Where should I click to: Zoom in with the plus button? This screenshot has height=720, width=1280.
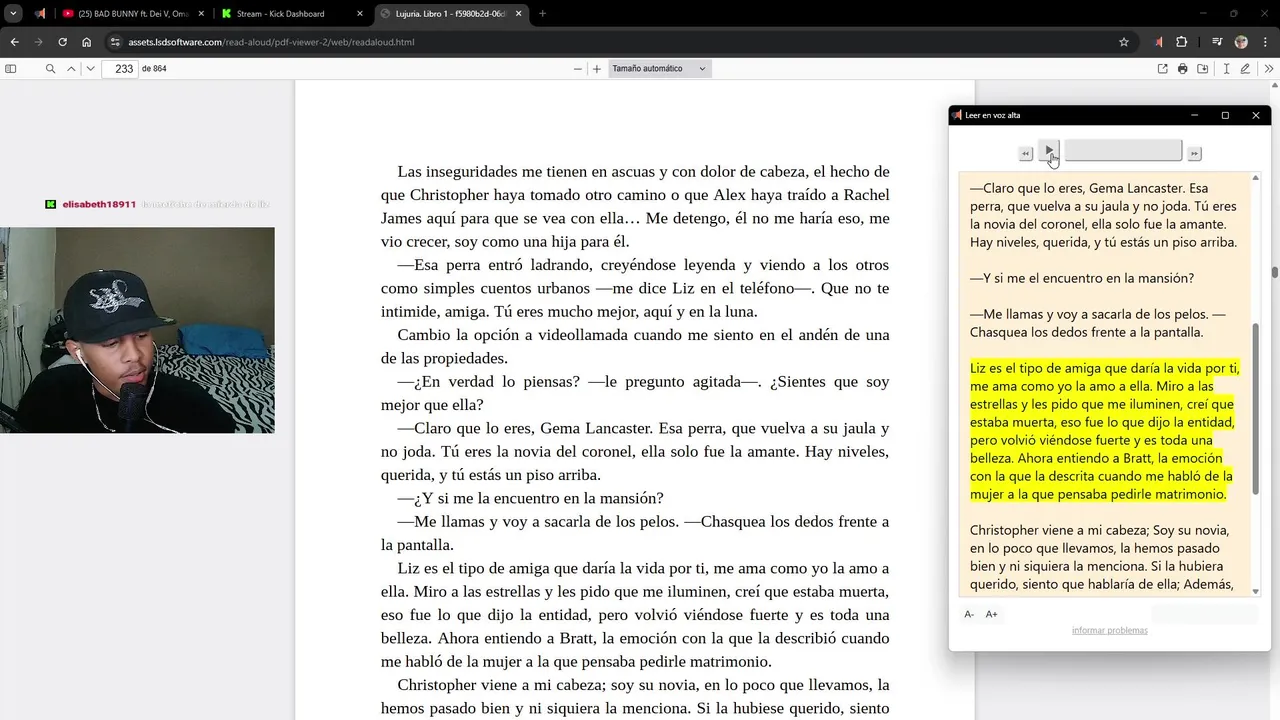[x=597, y=69]
